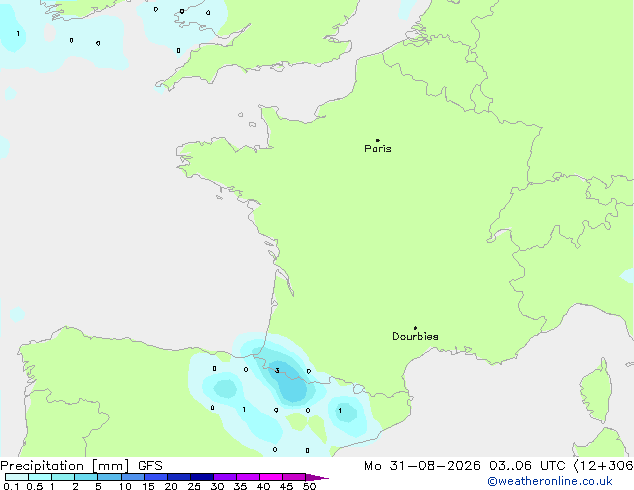Select the Dourbies location dot marker
634x490 pixels.
click(415, 328)
